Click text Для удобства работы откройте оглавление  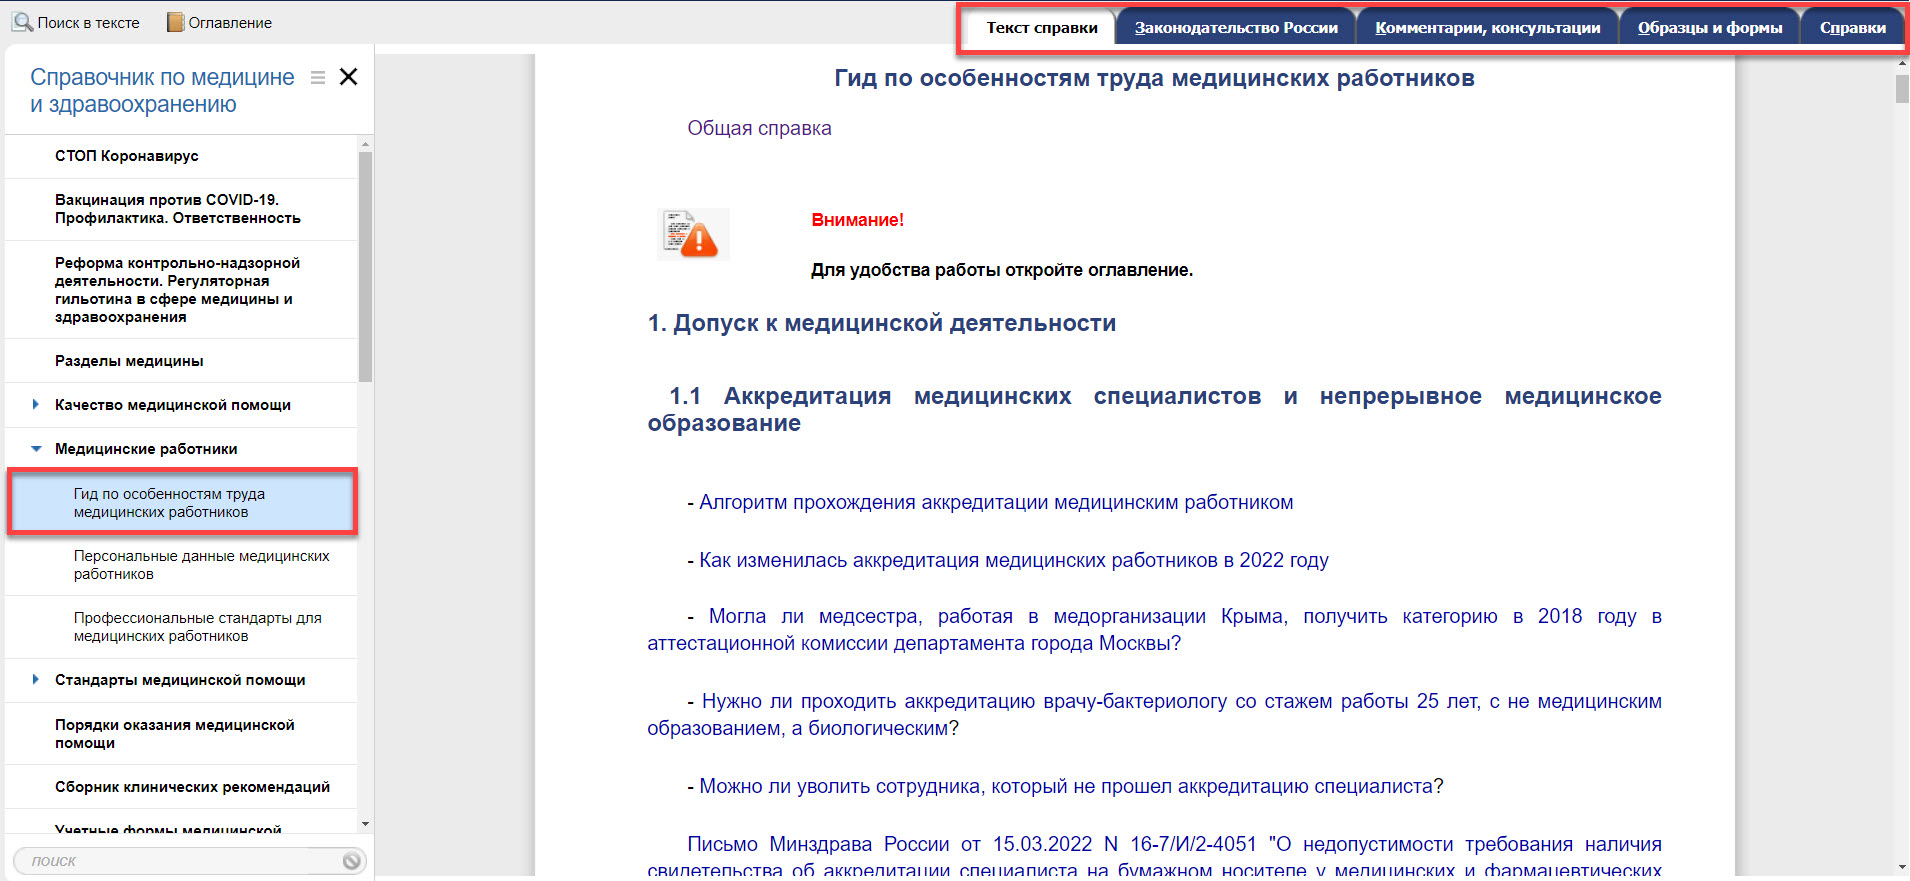pos(1002,270)
